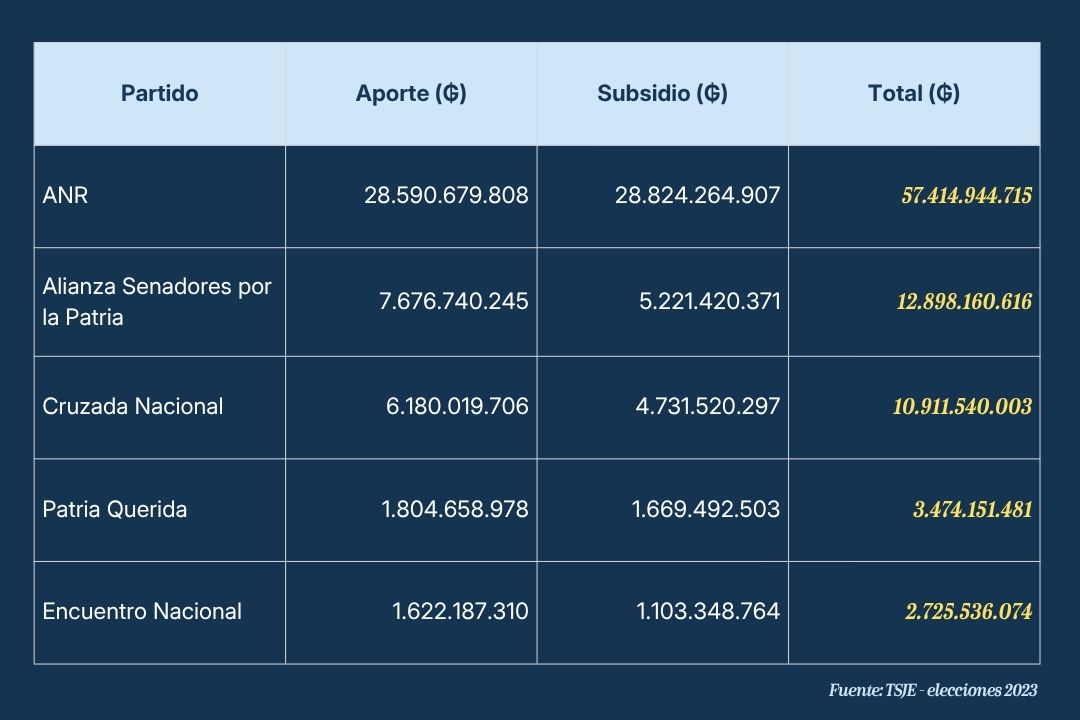Select Alianza Senadores por la Patria cell
1080x720 pixels.
157,302
